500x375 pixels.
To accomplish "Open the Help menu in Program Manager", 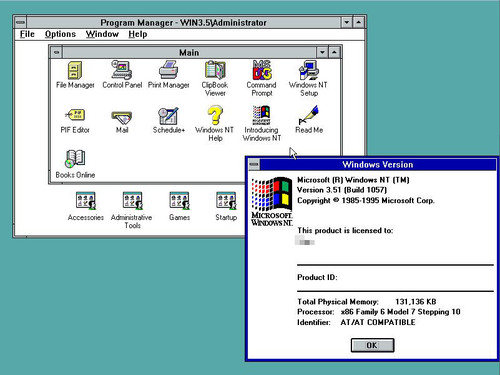I will pos(138,34).
